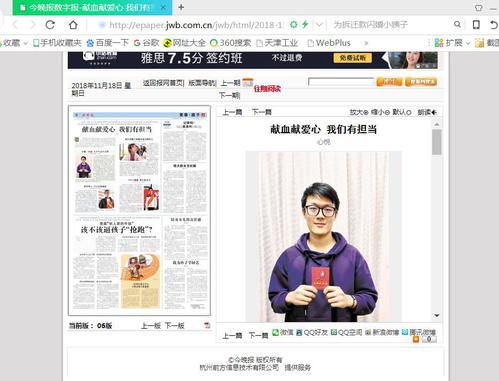Click 返回报网首页 link
Viewport: 499px width, 381px height.
click(x=163, y=83)
